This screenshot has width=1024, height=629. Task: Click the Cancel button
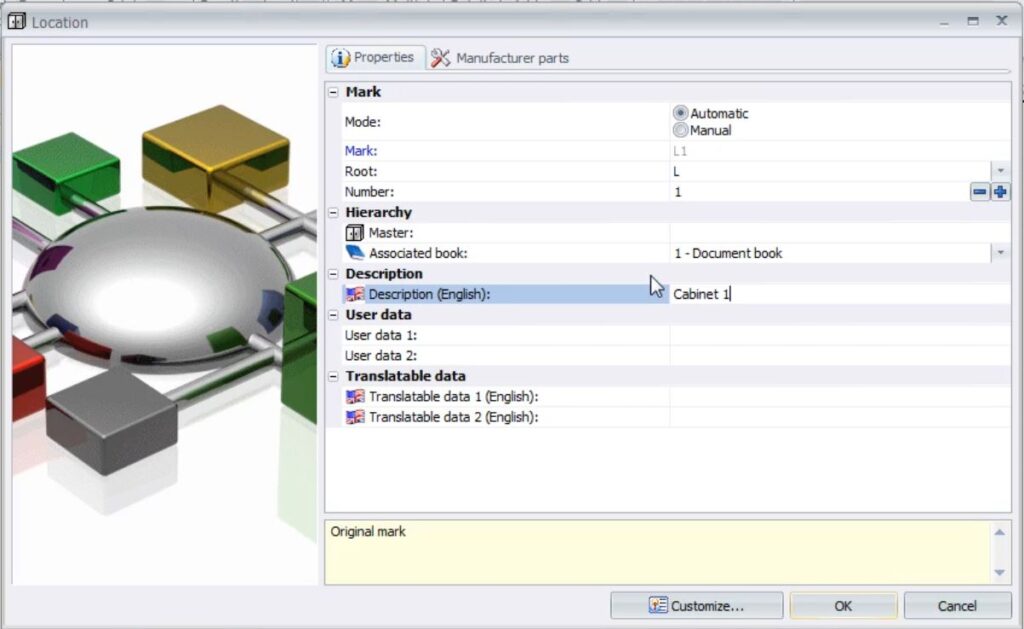pos(957,605)
